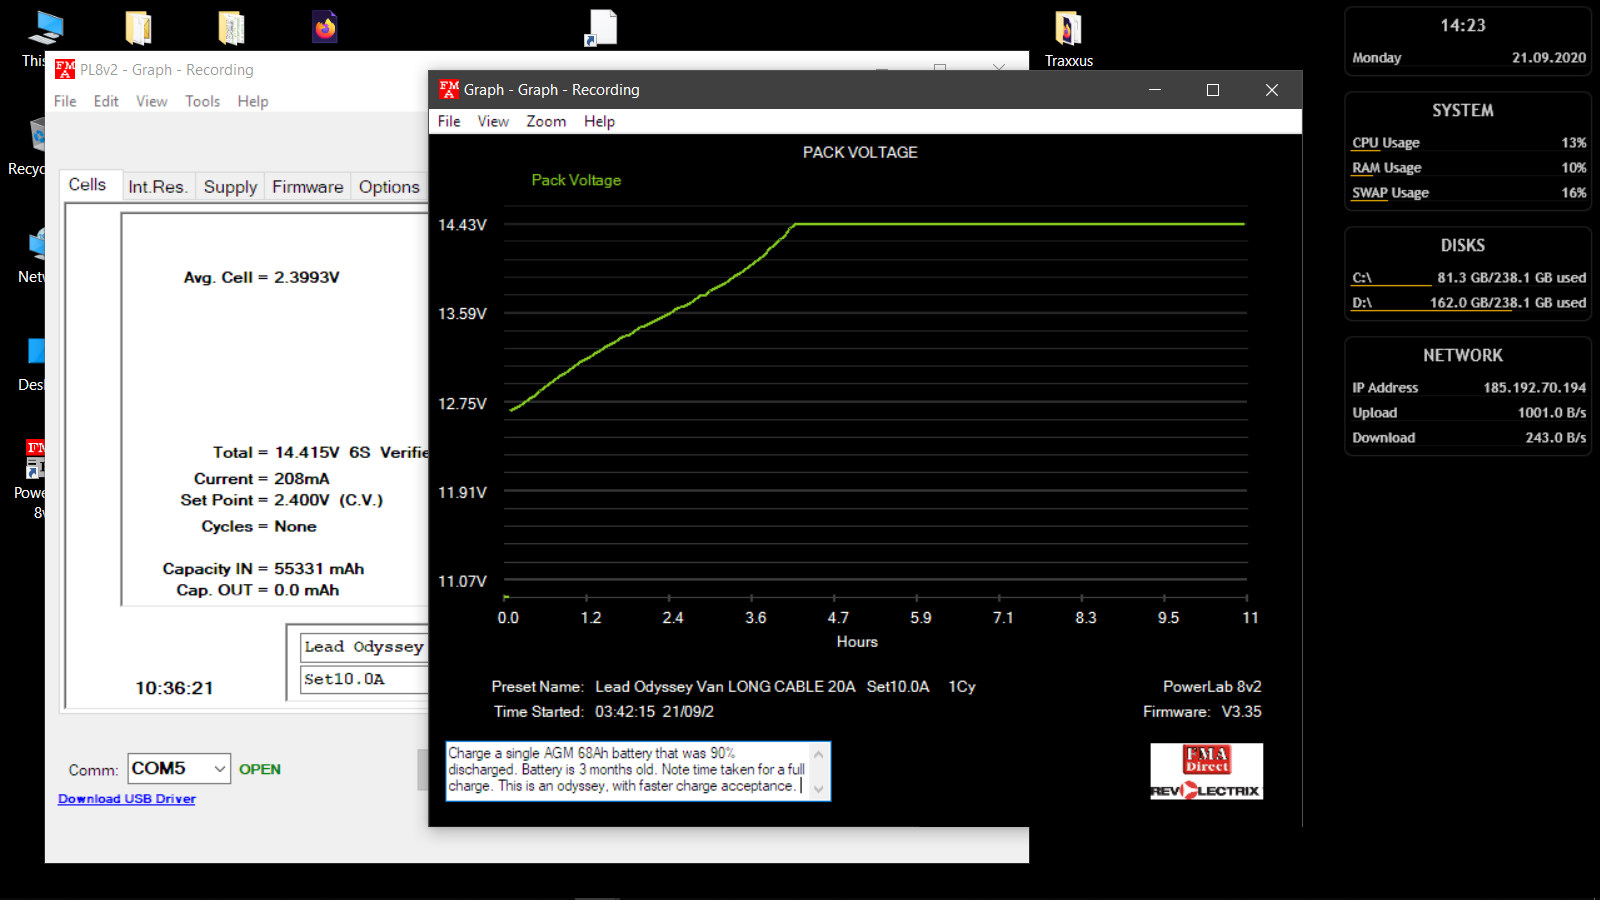The height and width of the screenshot is (900, 1600).
Task: Open the Tools menu in PL8v2 window
Action: [202, 101]
